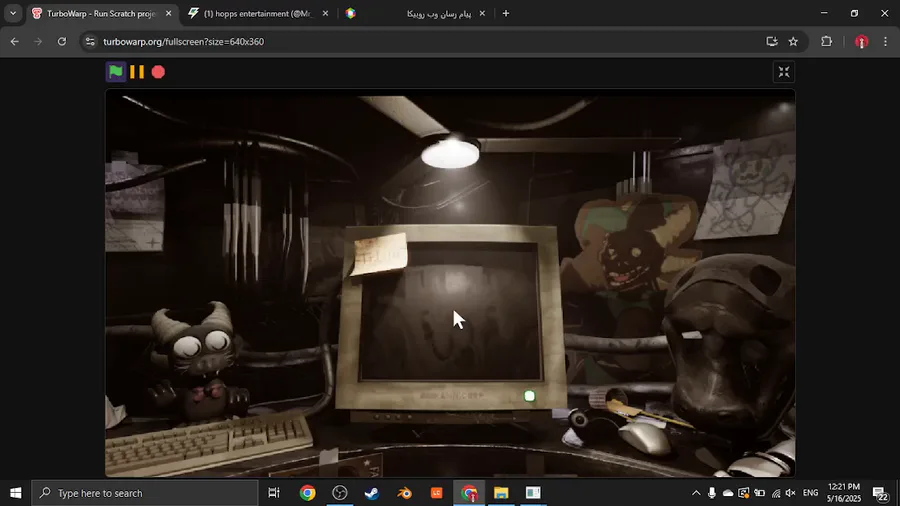Image resolution: width=900 pixels, height=506 pixels.
Task: Pause the project with the yellow pause icon
Action: [x=137, y=72]
